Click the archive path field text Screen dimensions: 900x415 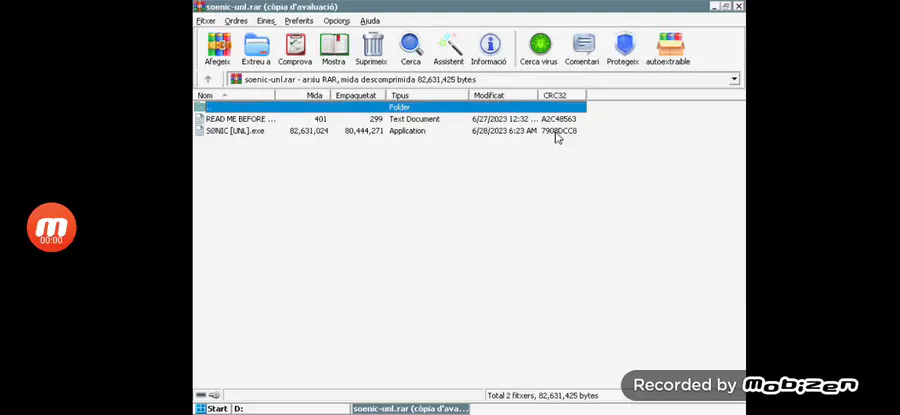point(360,79)
